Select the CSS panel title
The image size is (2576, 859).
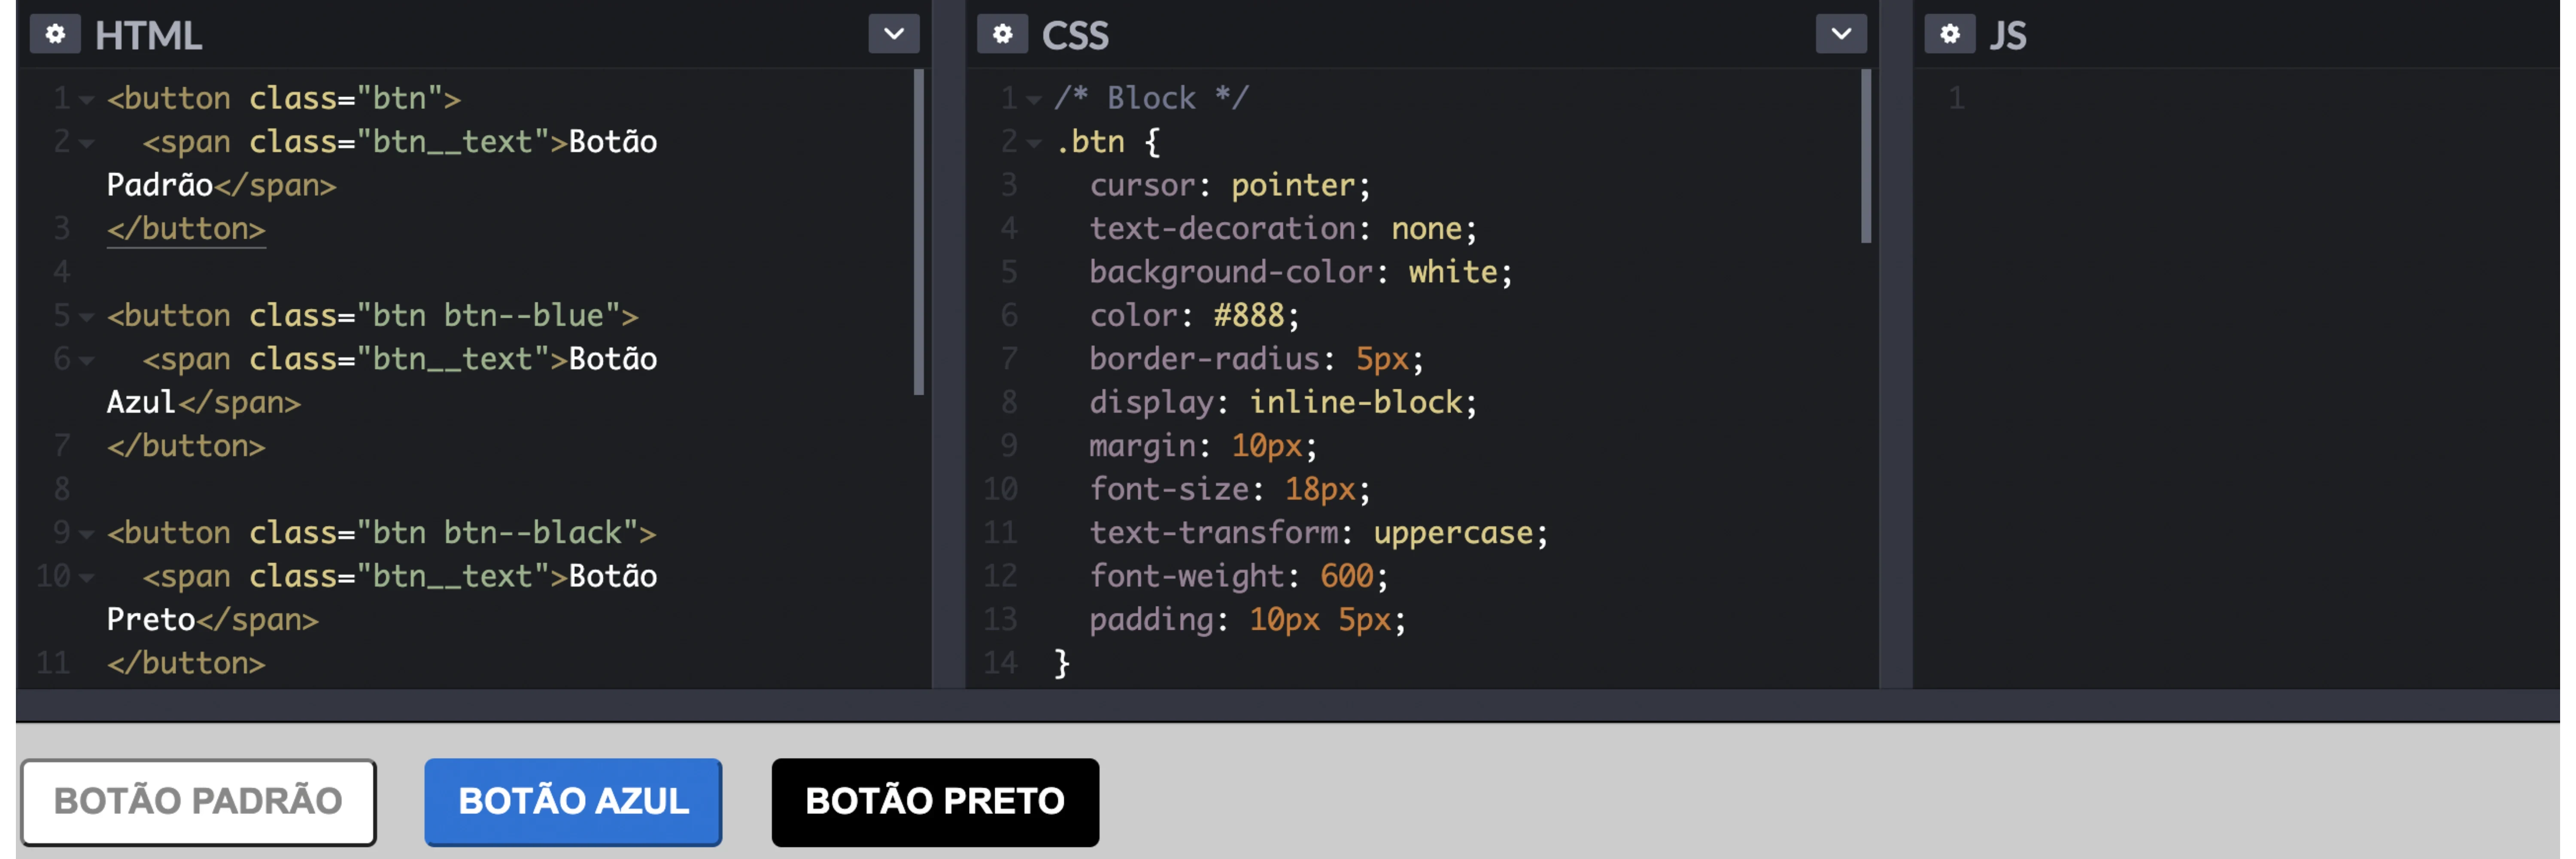tap(1075, 35)
